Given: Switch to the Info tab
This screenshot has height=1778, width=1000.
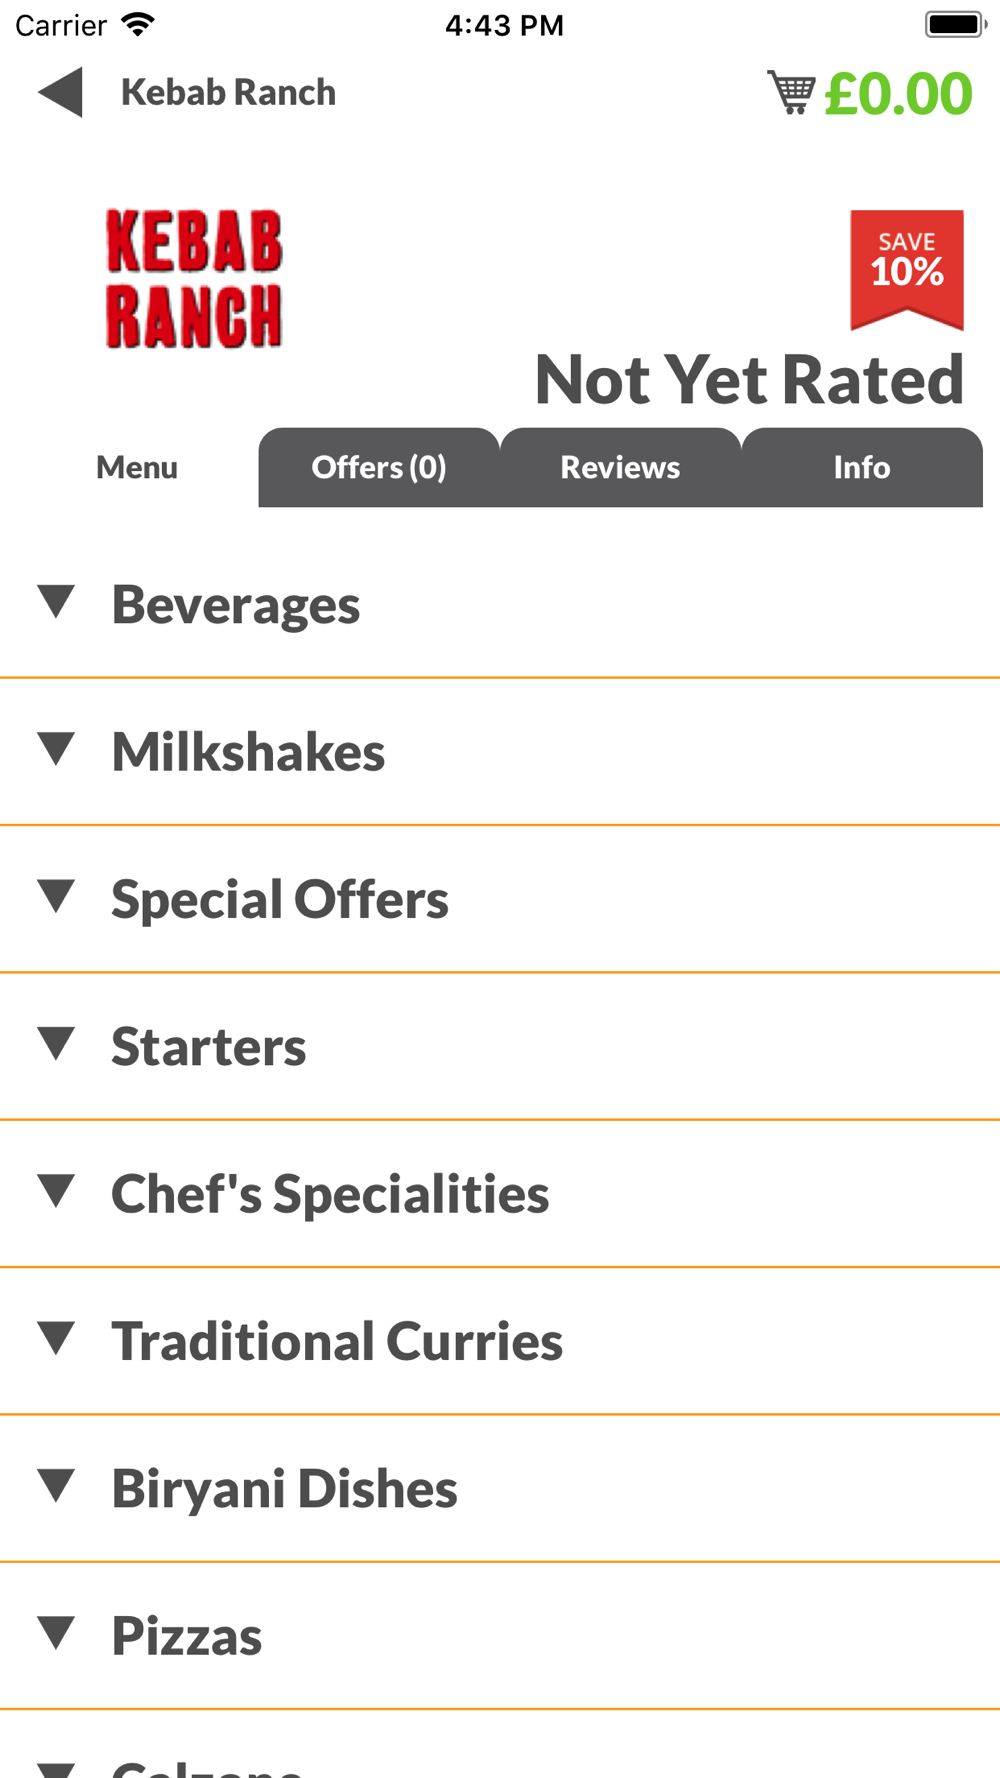Looking at the screenshot, I should 862,467.
